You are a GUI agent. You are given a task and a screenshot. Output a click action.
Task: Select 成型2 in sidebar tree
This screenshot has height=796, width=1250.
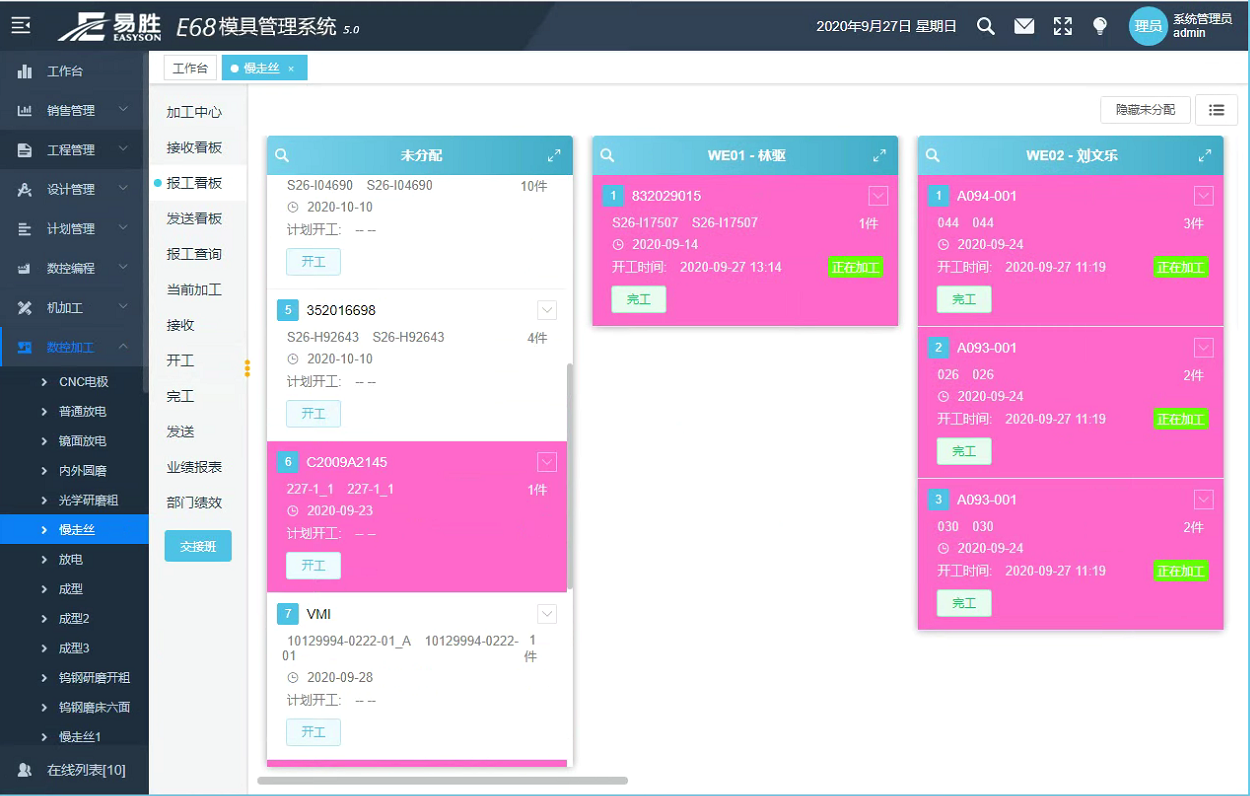point(74,618)
